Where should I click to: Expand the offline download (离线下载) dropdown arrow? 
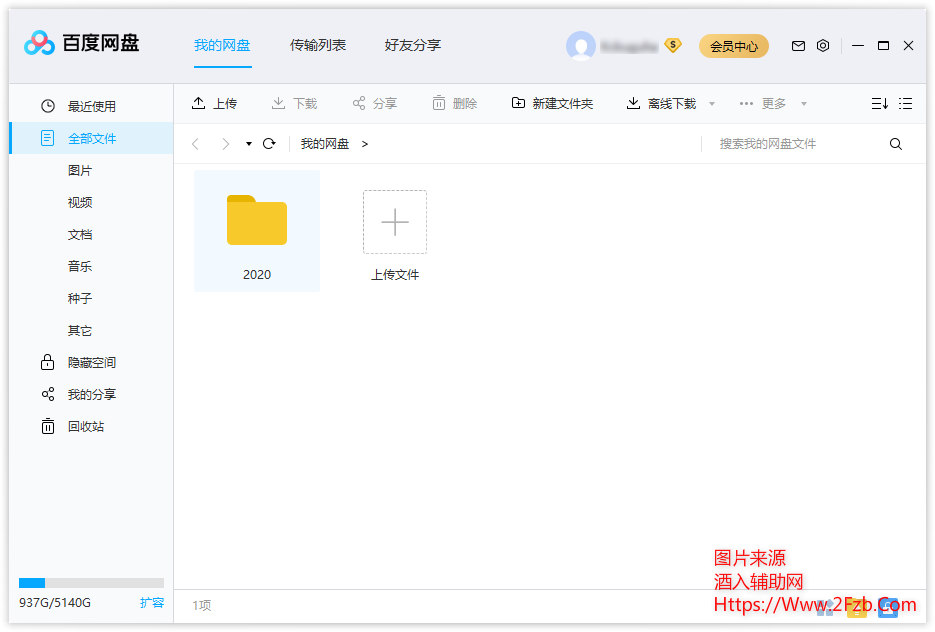pos(712,104)
